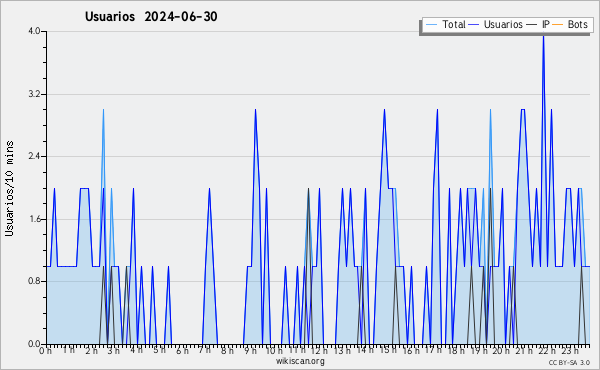Click the 'wikiscan.org' caption

(x=300, y=361)
